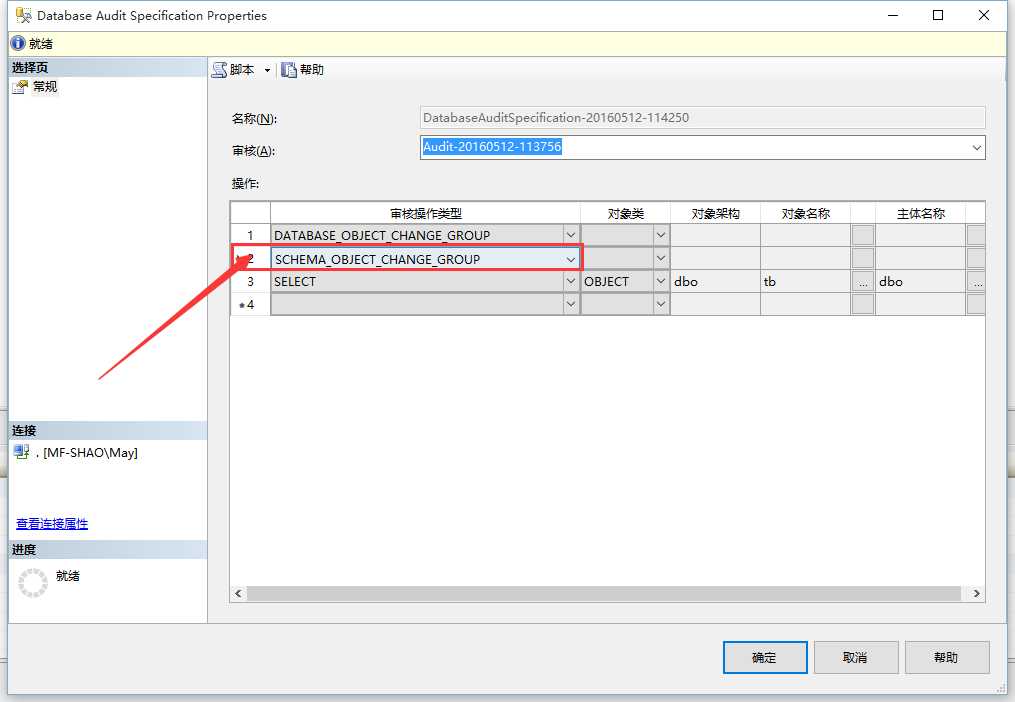This screenshot has width=1015, height=702.
Task: Select row header 1
Action: 251,235
